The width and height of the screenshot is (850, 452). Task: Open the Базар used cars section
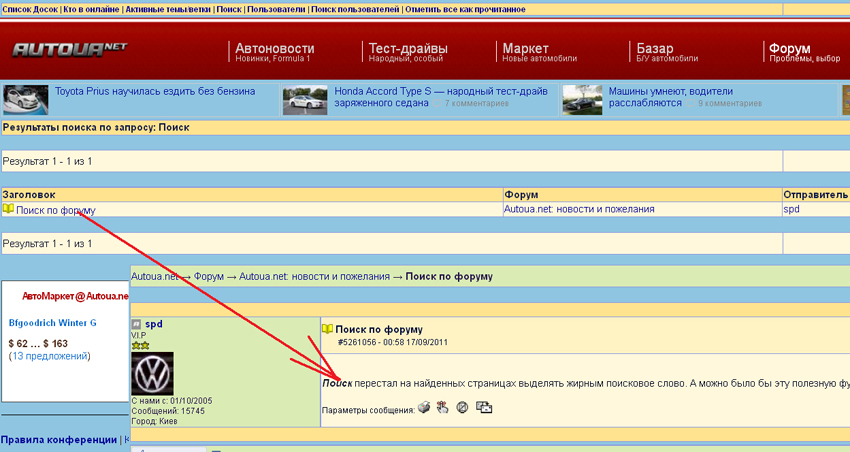(x=654, y=49)
